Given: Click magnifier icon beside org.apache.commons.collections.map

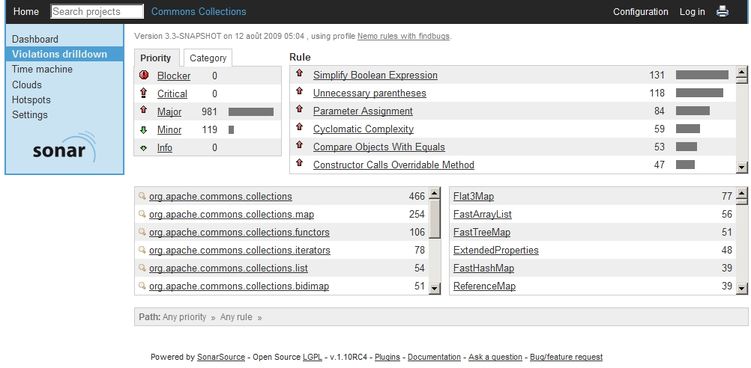Looking at the screenshot, I should (x=142, y=214).
